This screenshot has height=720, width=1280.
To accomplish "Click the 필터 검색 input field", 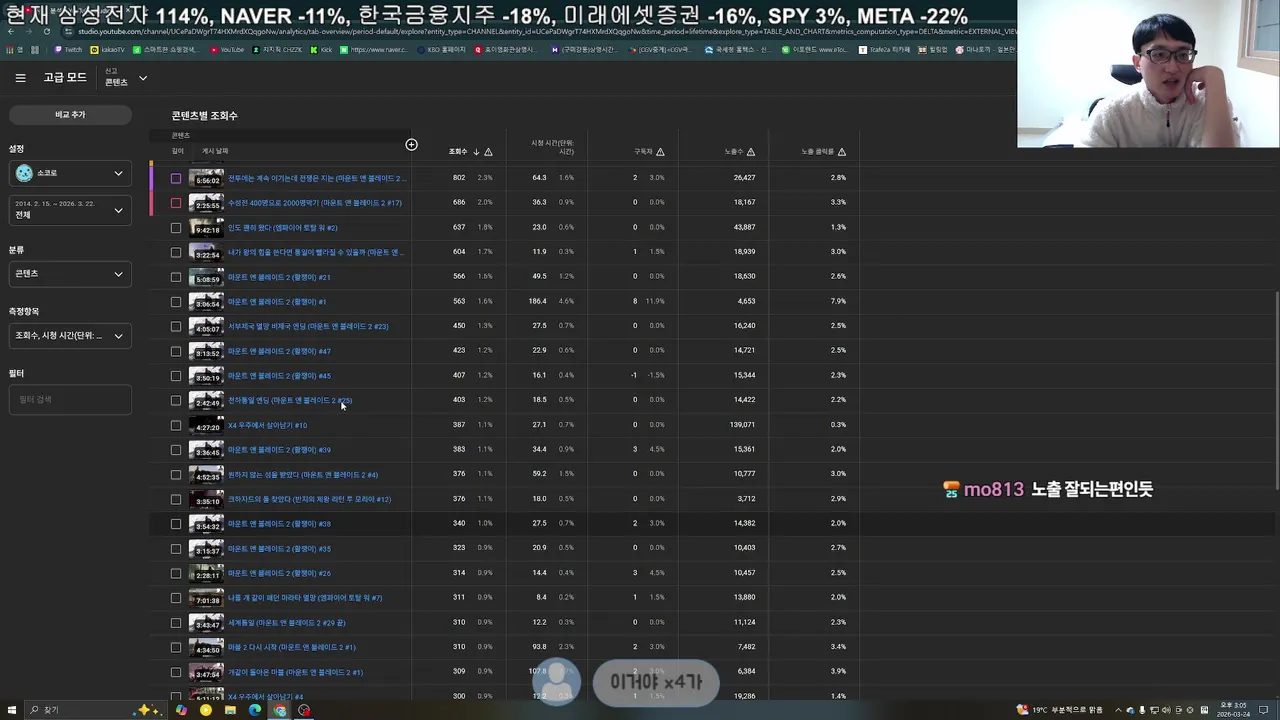I will click(70, 400).
